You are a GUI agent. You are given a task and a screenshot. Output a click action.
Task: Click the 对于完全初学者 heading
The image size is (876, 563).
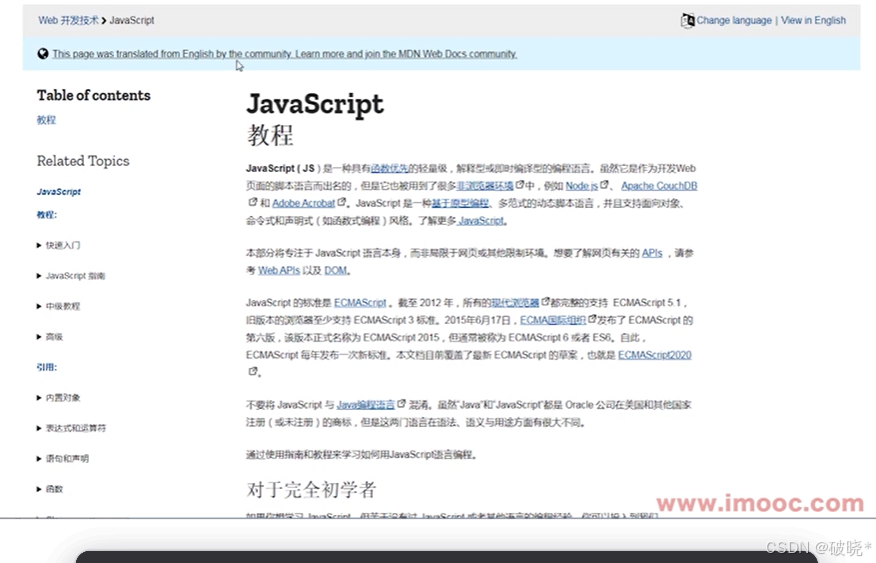click(311, 490)
